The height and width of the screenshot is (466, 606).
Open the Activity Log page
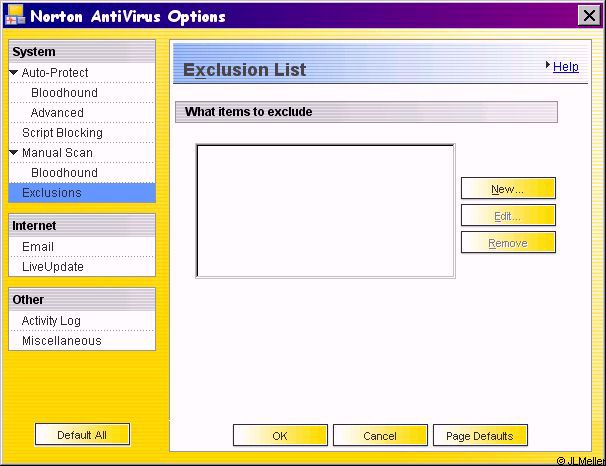[51, 321]
